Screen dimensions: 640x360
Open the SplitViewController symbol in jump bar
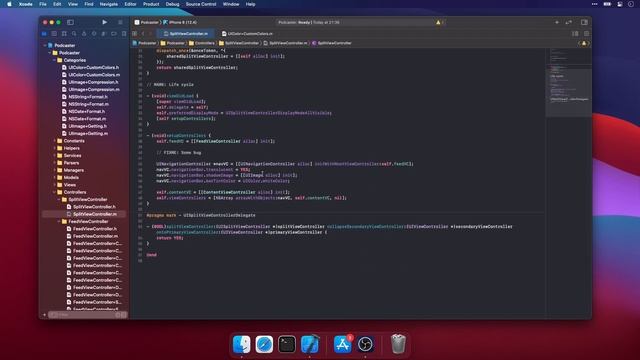click(x=331, y=43)
